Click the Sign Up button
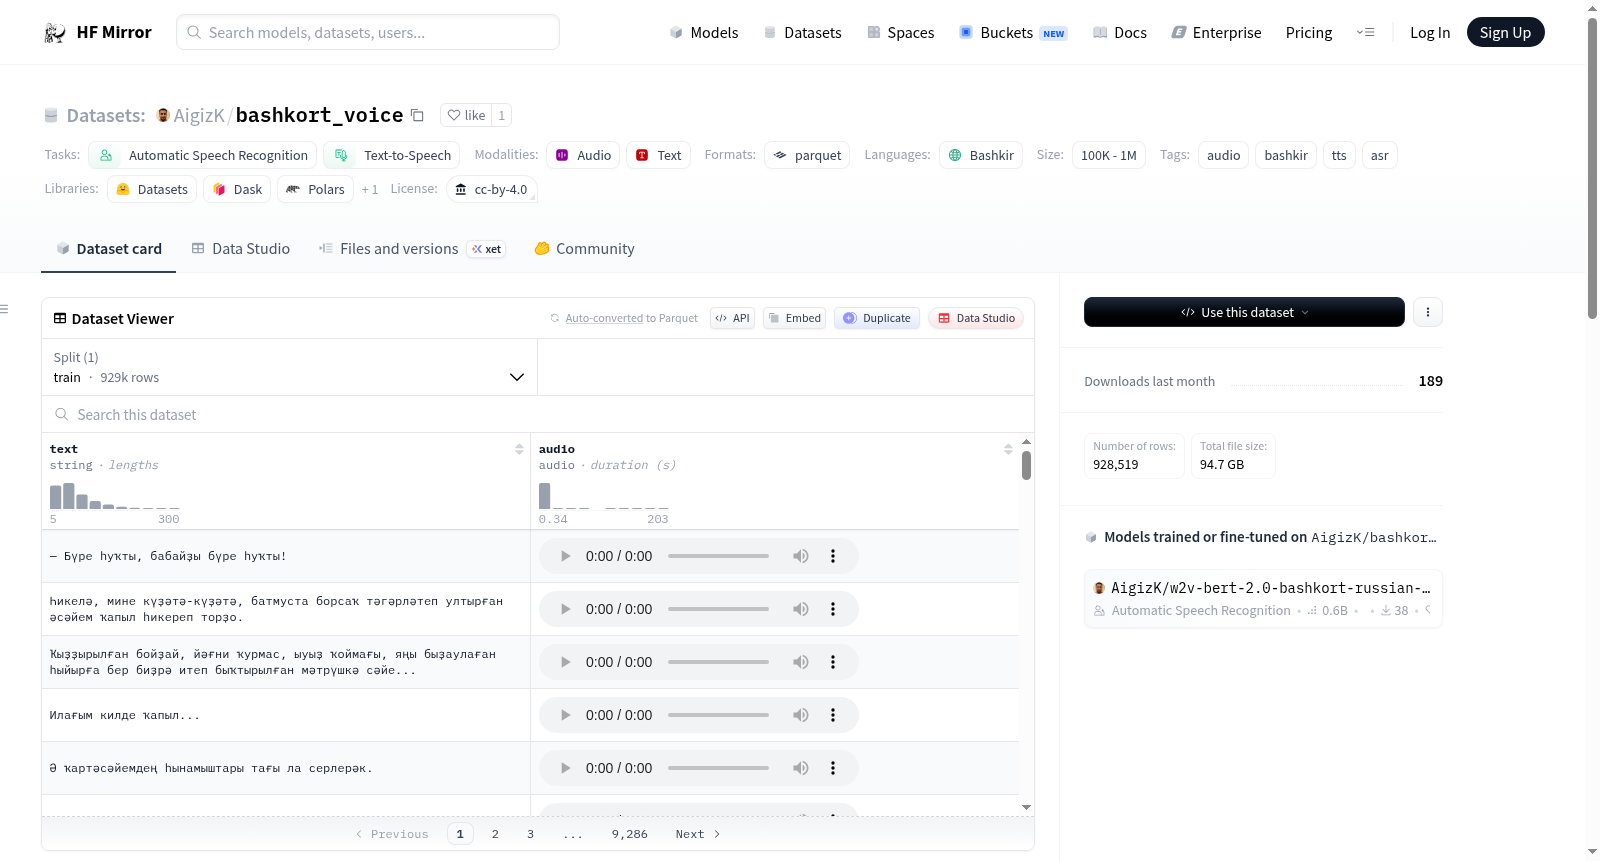1600x861 pixels. tap(1505, 33)
